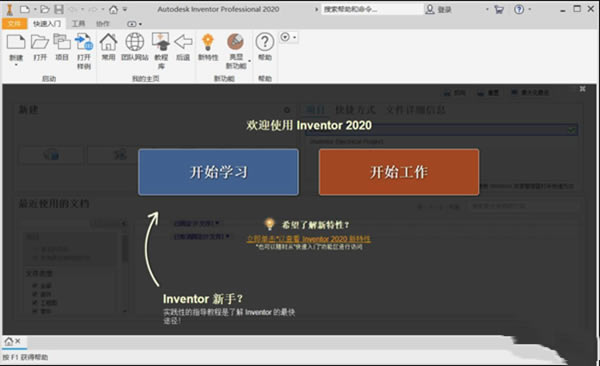Click the 后退 back arrow ribbon icon

(x=183, y=42)
